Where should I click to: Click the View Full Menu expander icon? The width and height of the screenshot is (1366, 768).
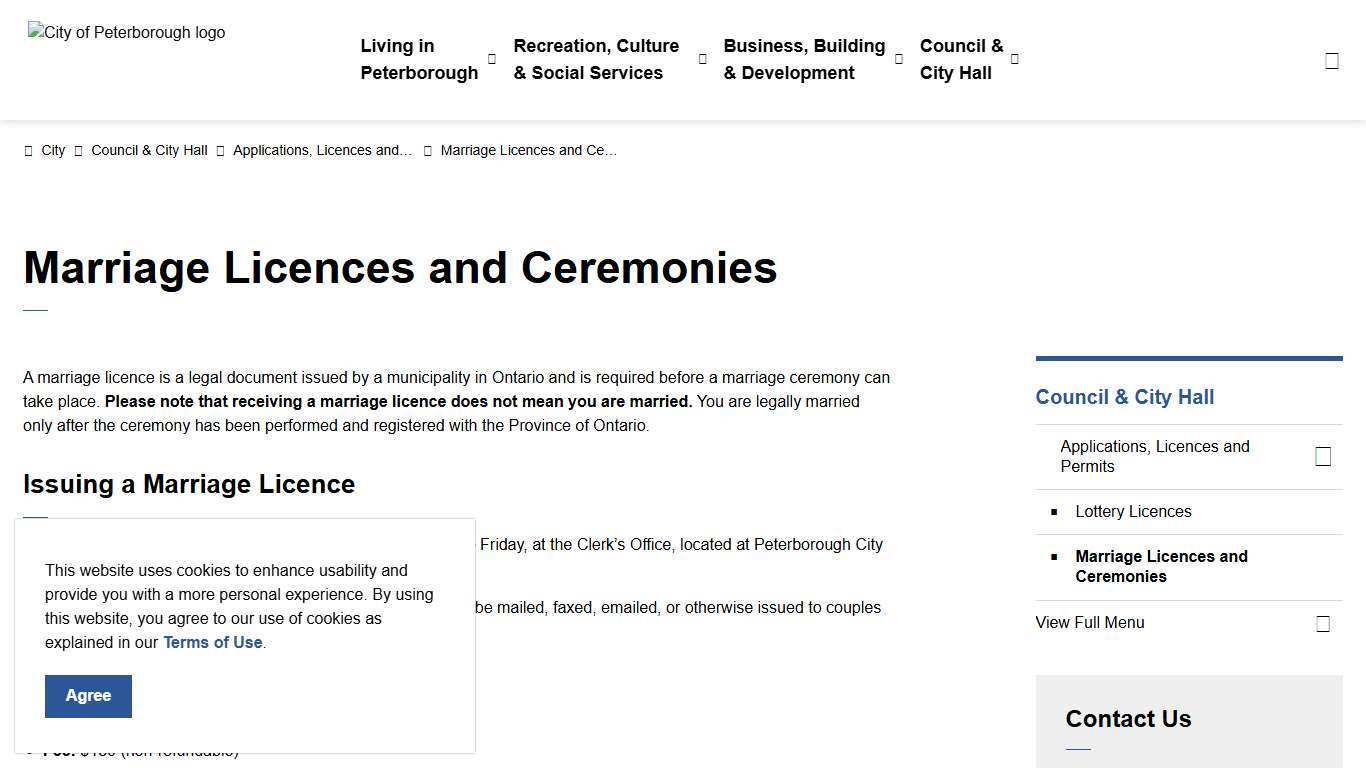click(1323, 622)
